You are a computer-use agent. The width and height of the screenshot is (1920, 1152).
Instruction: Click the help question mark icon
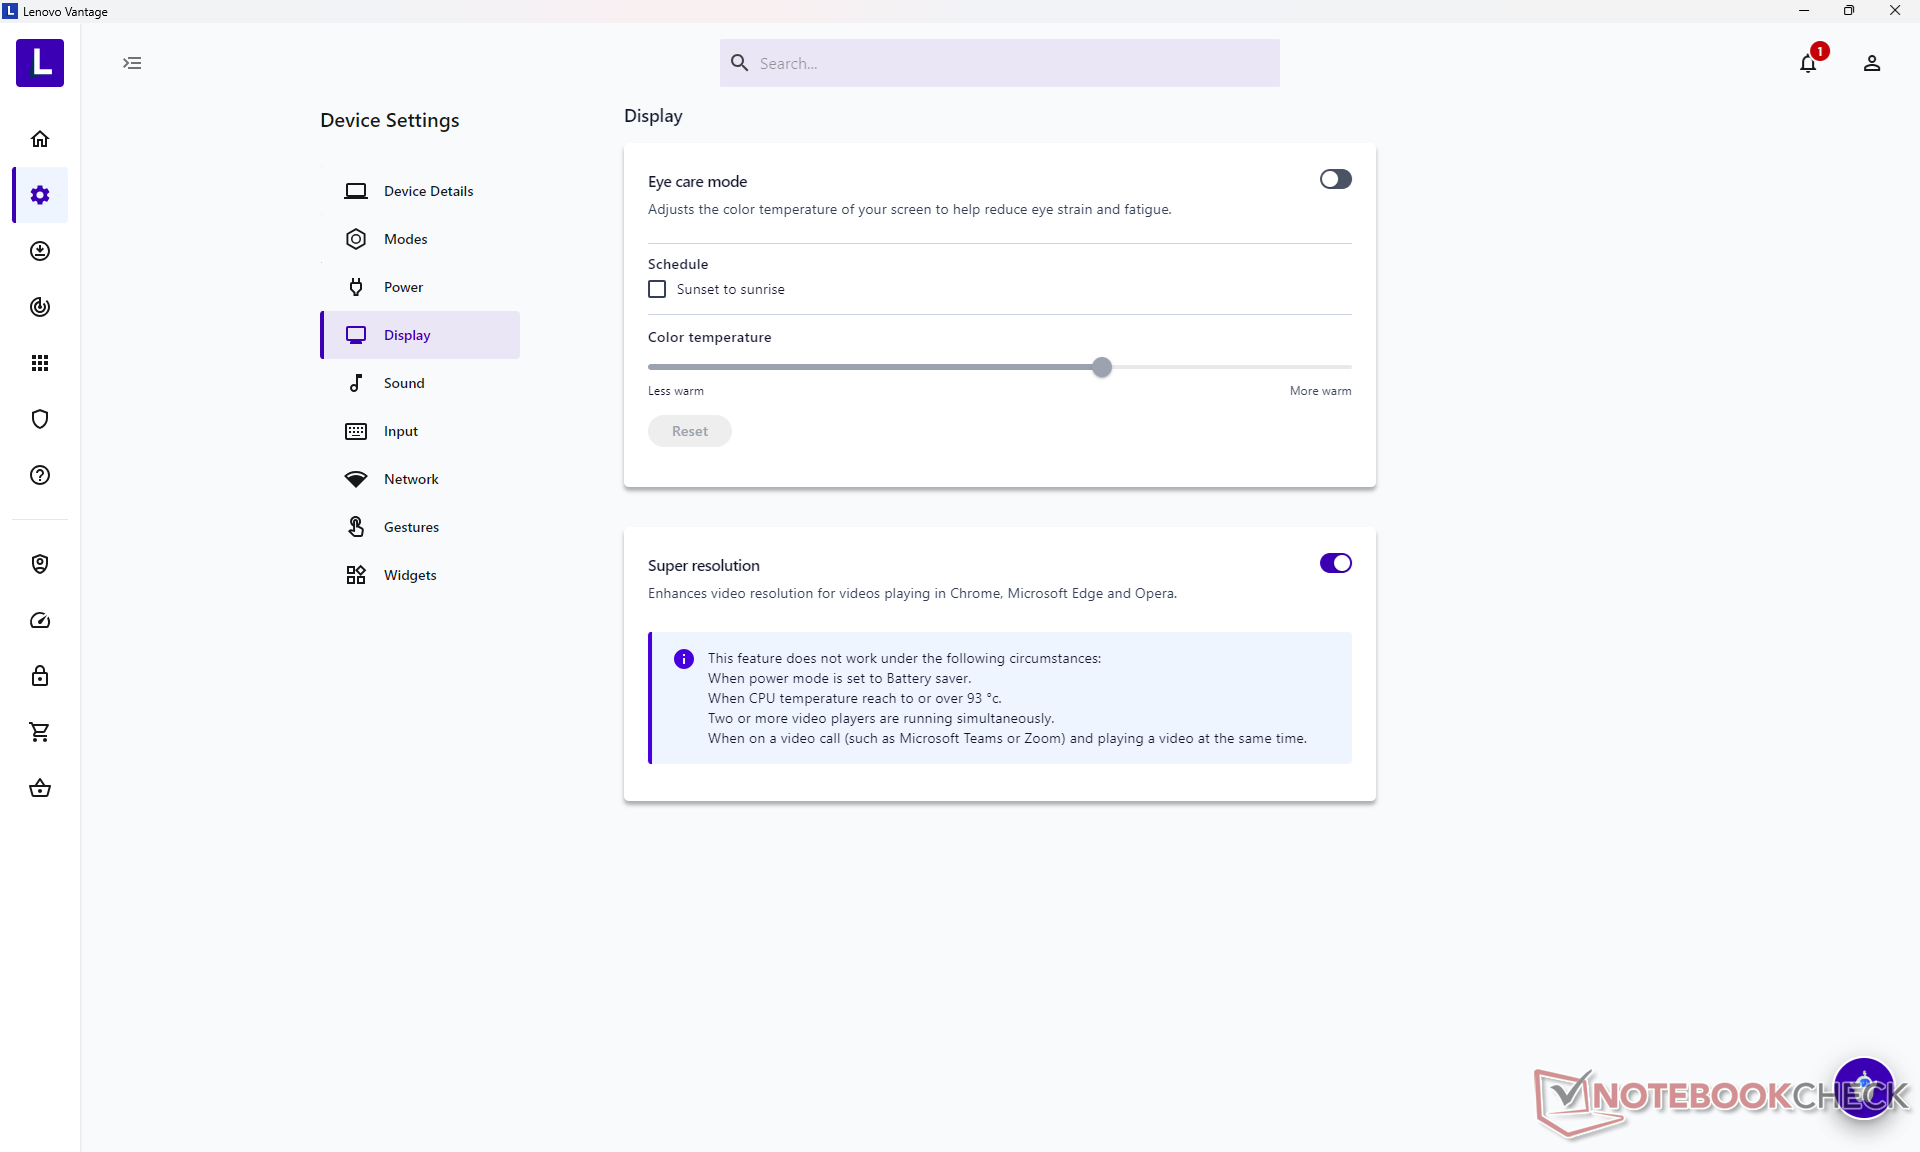pos(40,475)
